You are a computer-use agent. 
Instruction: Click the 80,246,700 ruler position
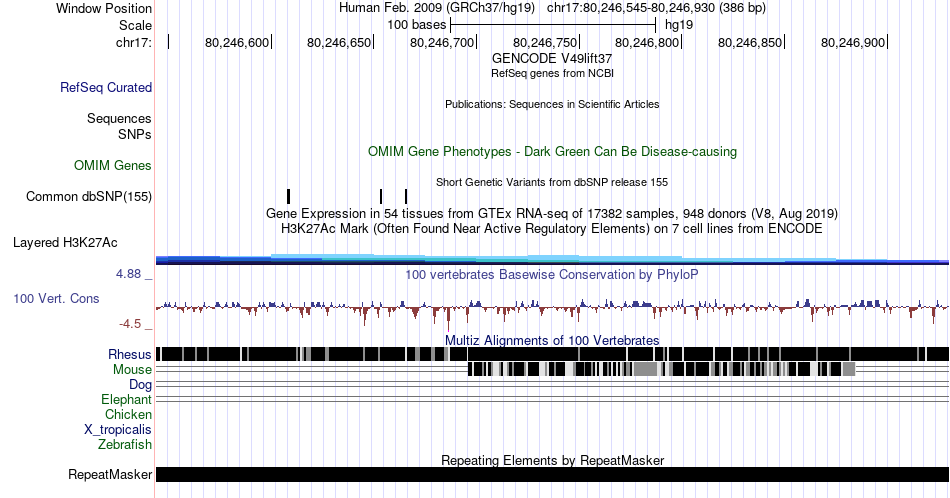coord(442,42)
